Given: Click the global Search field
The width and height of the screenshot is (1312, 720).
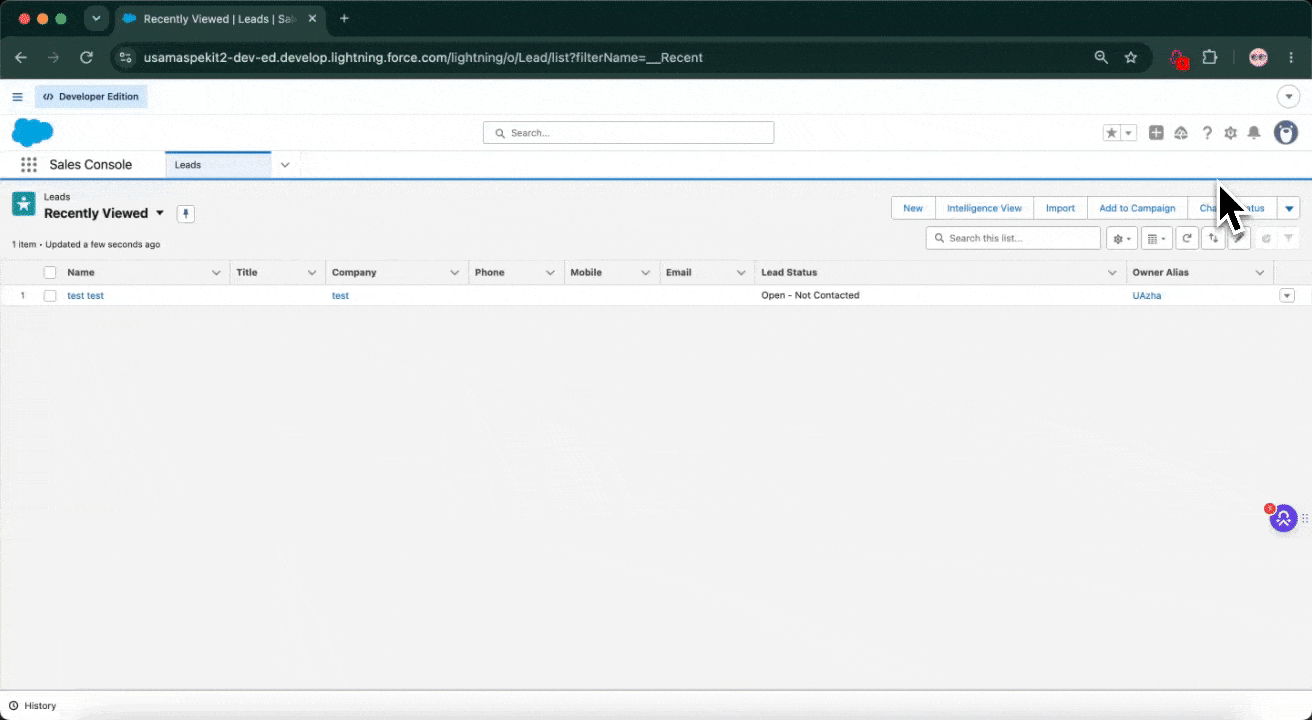Looking at the screenshot, I should coord(628,133).
